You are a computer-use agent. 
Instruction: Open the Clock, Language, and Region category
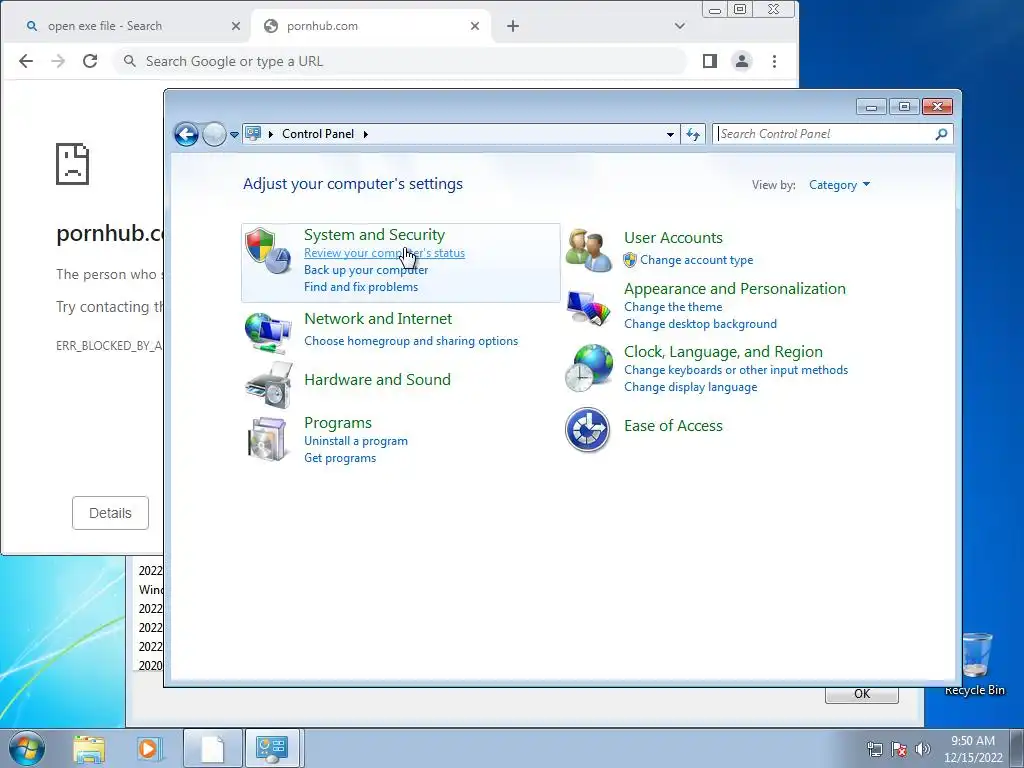point(723,351)
